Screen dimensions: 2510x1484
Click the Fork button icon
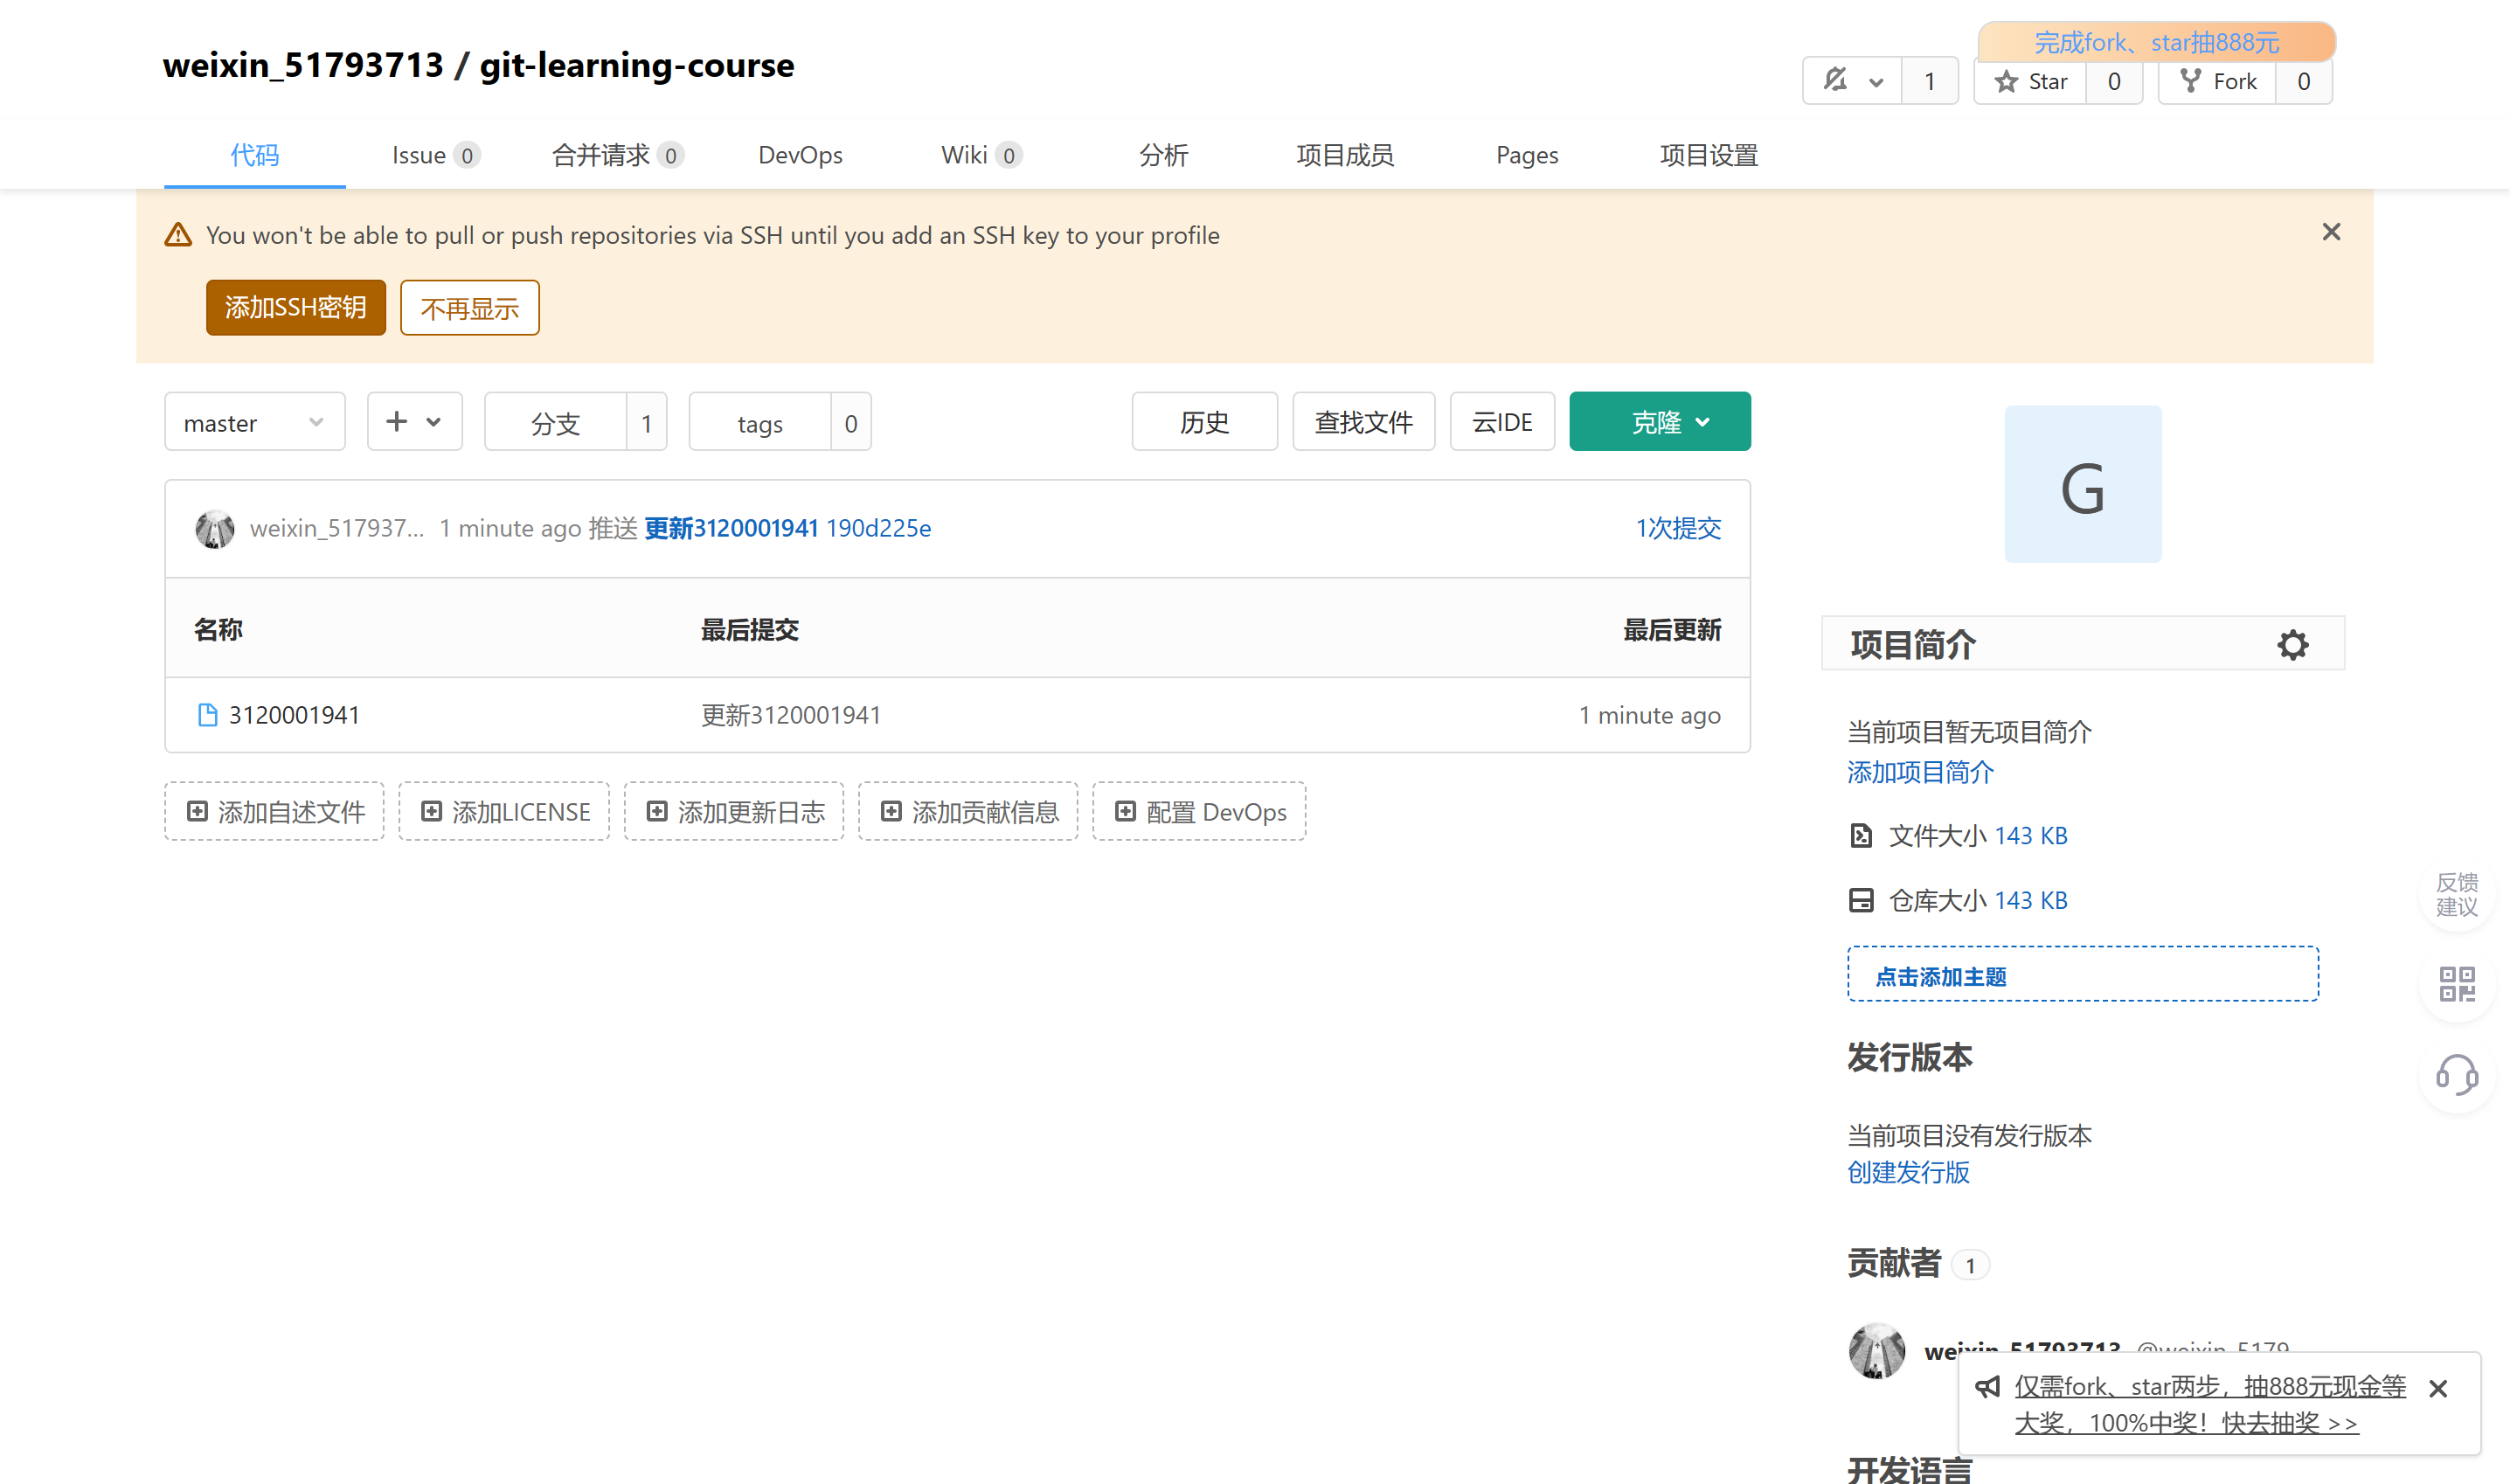pos(2190,81)
